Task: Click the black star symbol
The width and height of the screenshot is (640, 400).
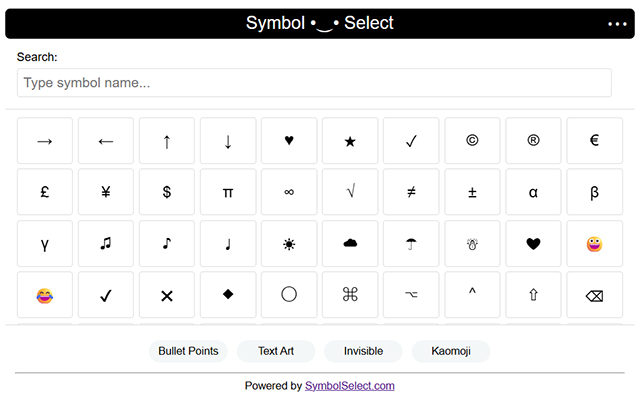Action: [350, 141]
